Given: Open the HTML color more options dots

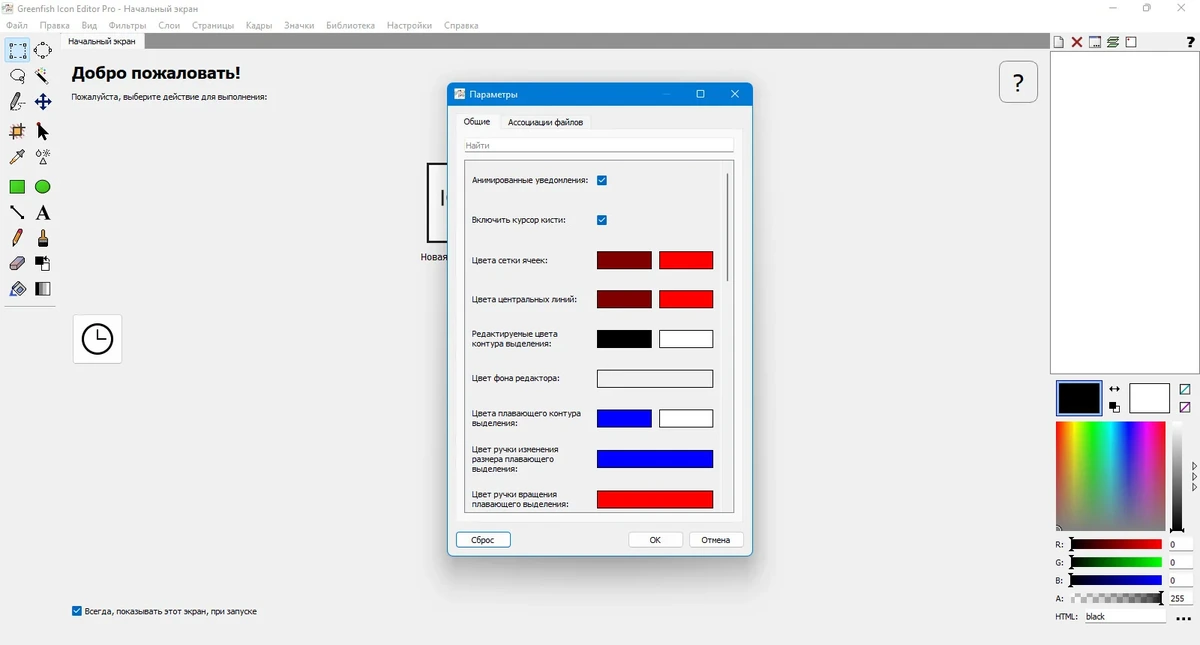Looking at the screenshot, I should tap(1183, 619).
